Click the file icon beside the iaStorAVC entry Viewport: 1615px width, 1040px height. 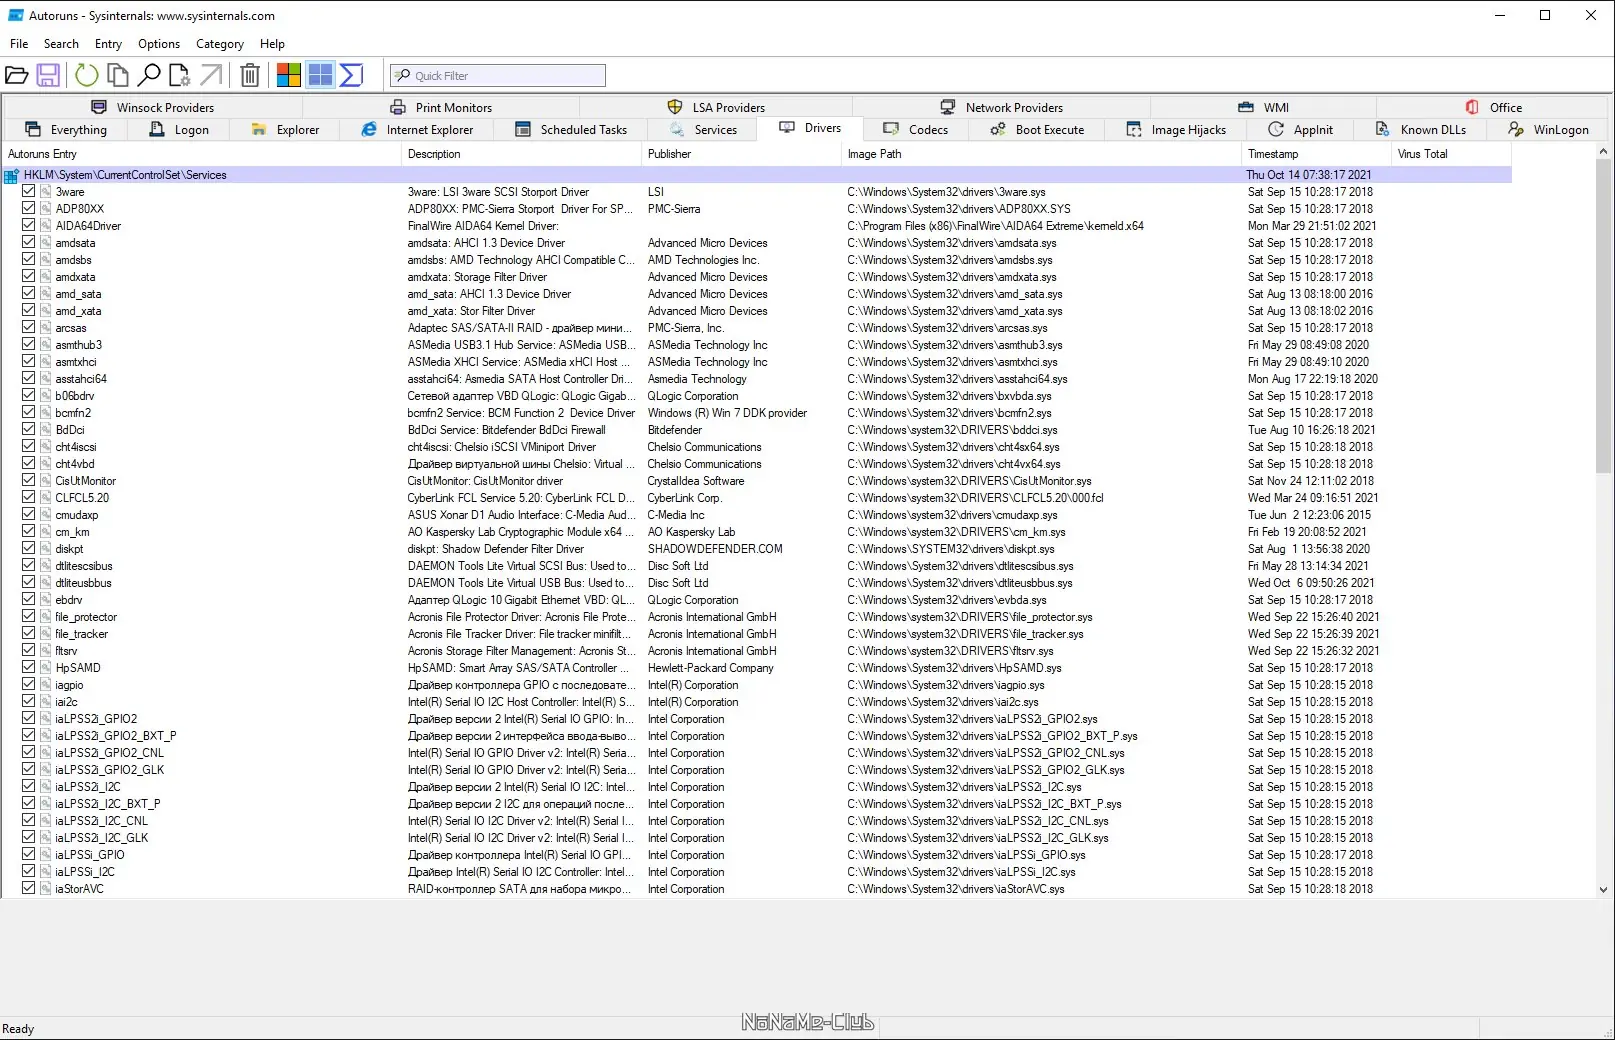(46, 889)
